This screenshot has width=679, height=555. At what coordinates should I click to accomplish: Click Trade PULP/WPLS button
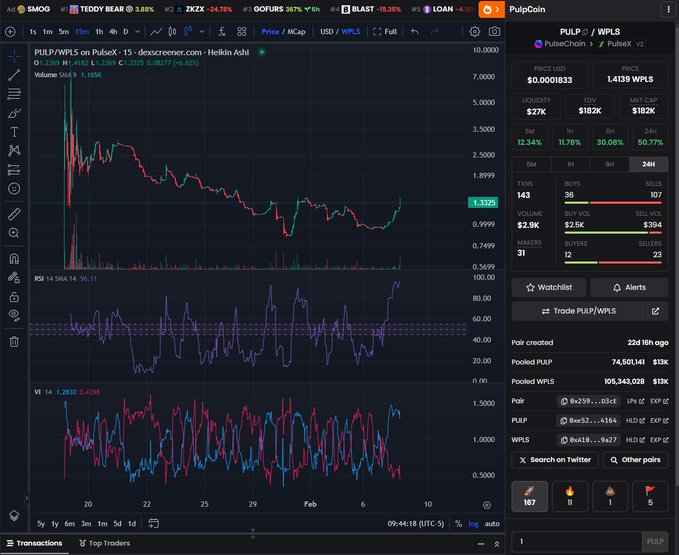578,311
